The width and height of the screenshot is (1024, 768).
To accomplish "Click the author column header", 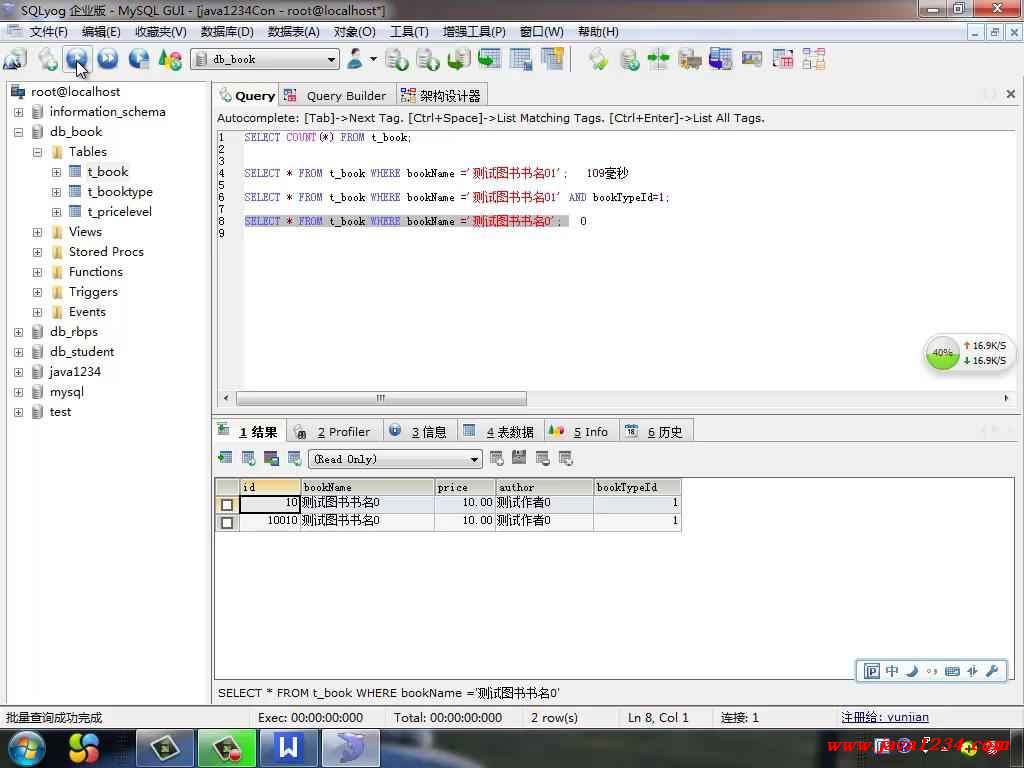I will click(x=544, y=487).
